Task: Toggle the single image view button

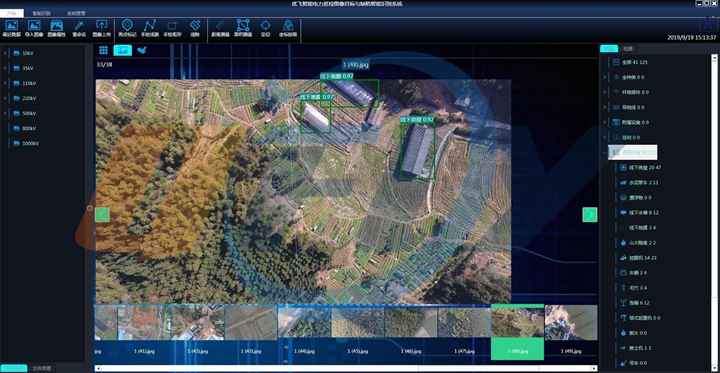Action: click(x=123, y=50)
